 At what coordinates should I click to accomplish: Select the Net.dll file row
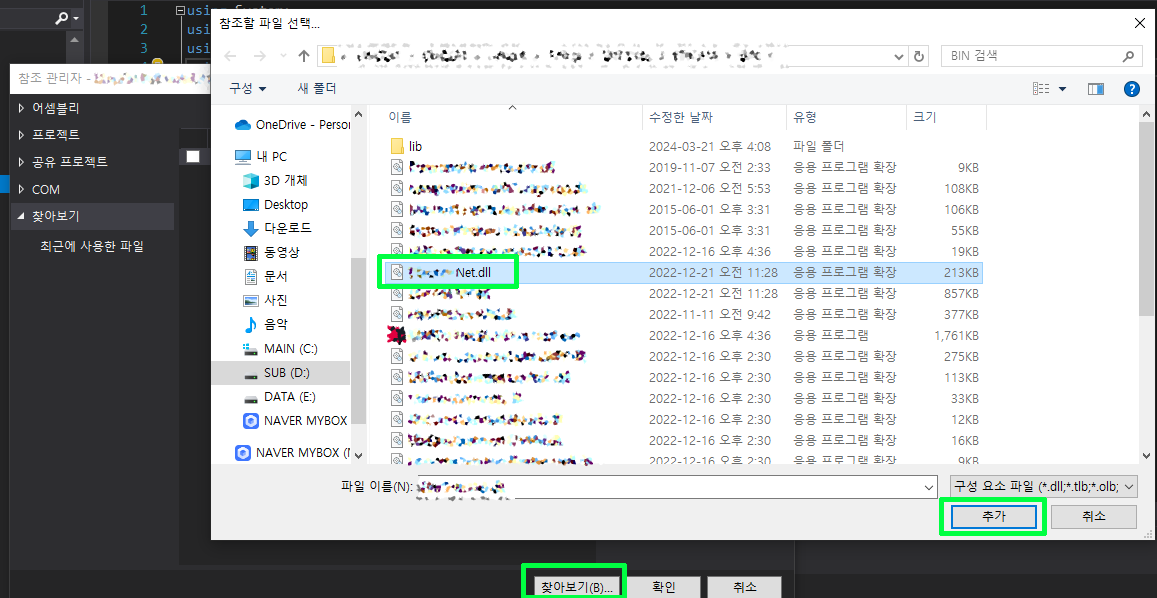(x=683, y=272)
